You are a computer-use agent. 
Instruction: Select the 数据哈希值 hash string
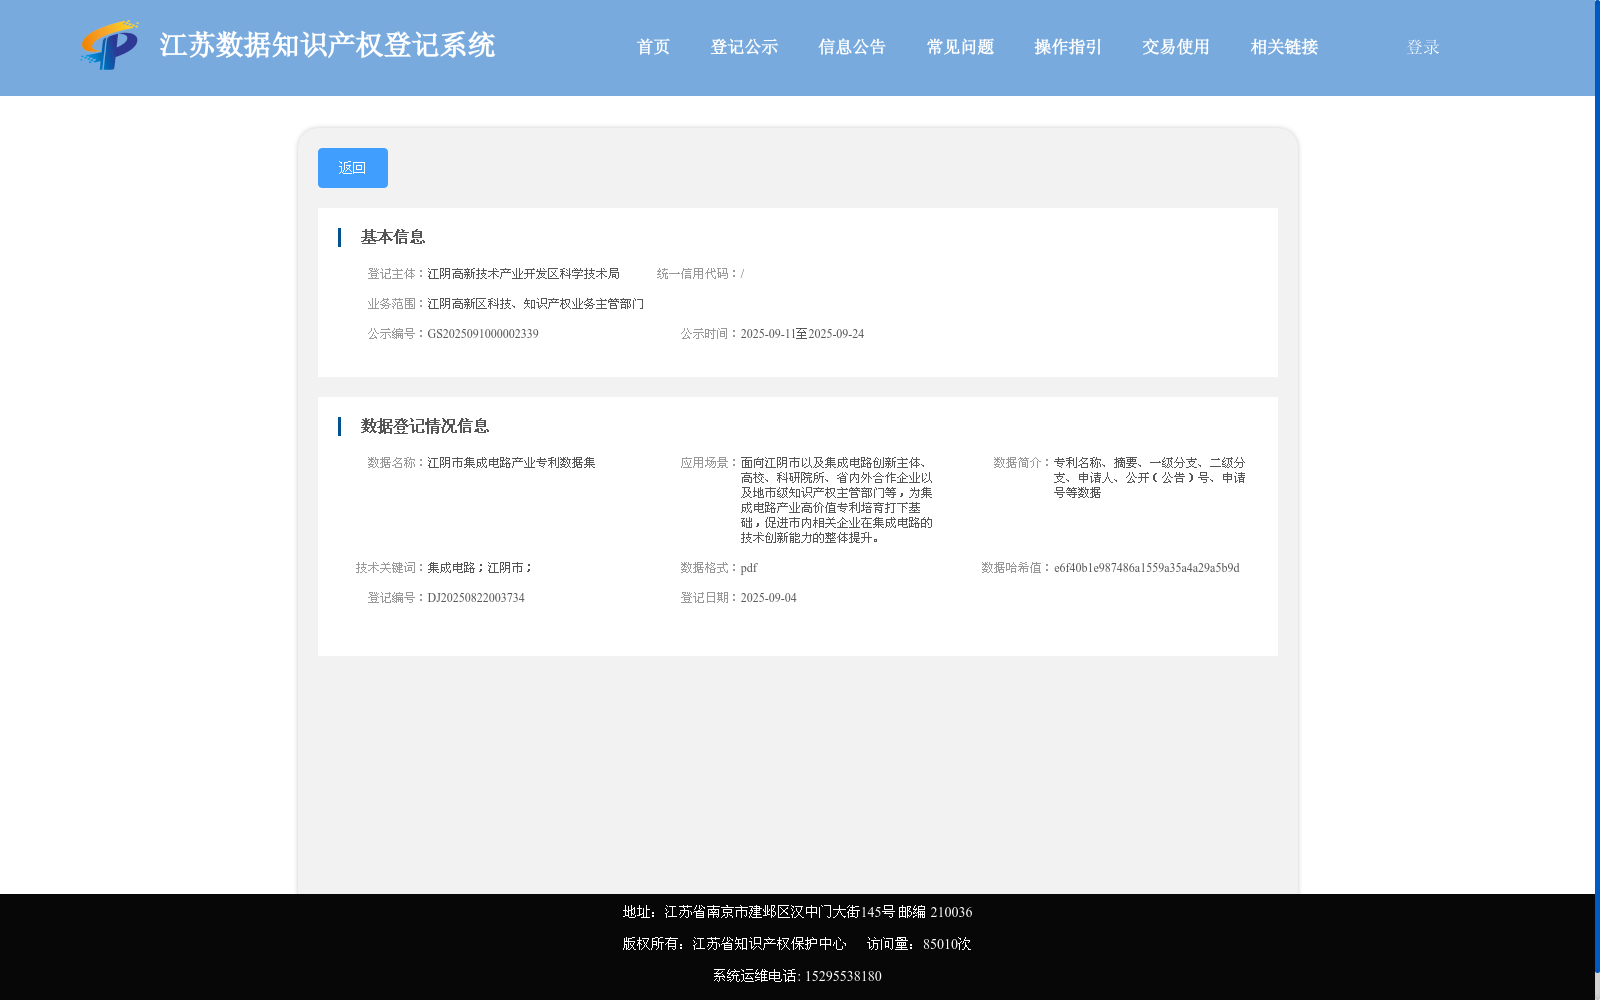click(x=1147, y=568)
